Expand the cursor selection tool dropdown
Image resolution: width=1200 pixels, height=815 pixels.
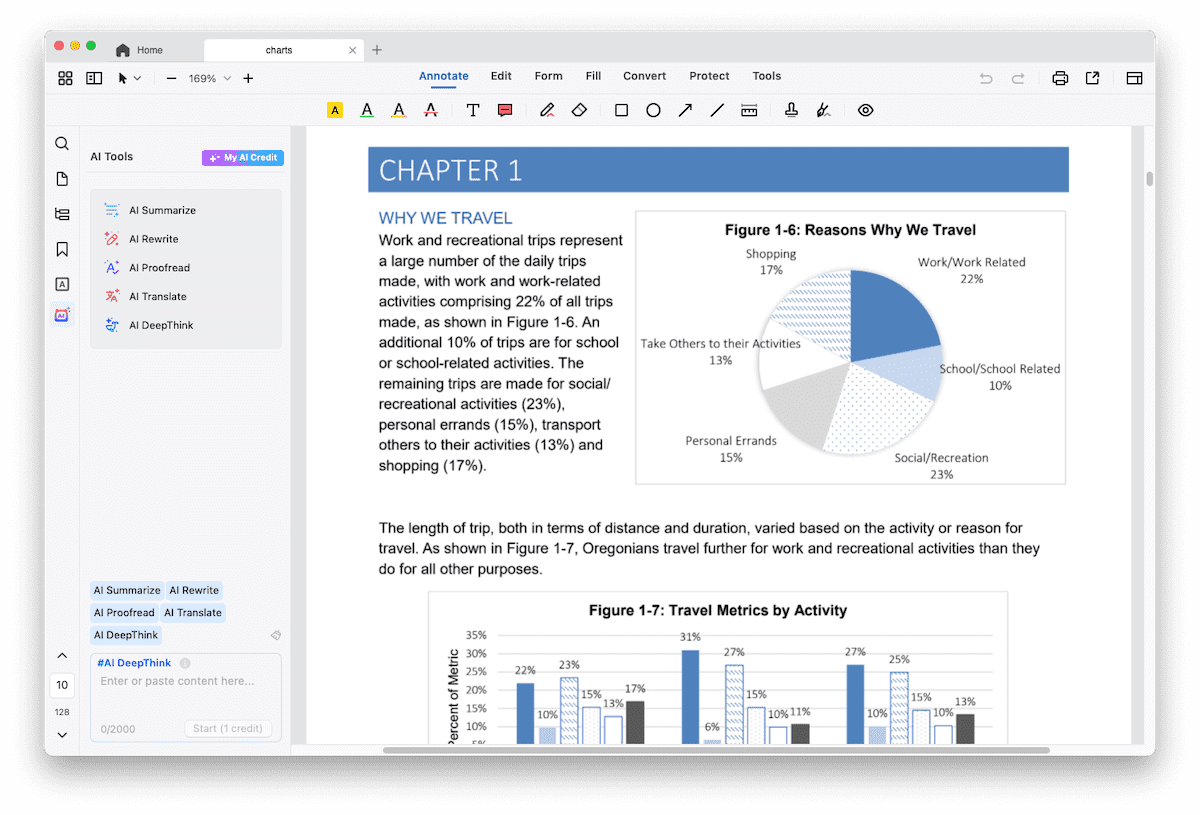click(x=137, y=78)
